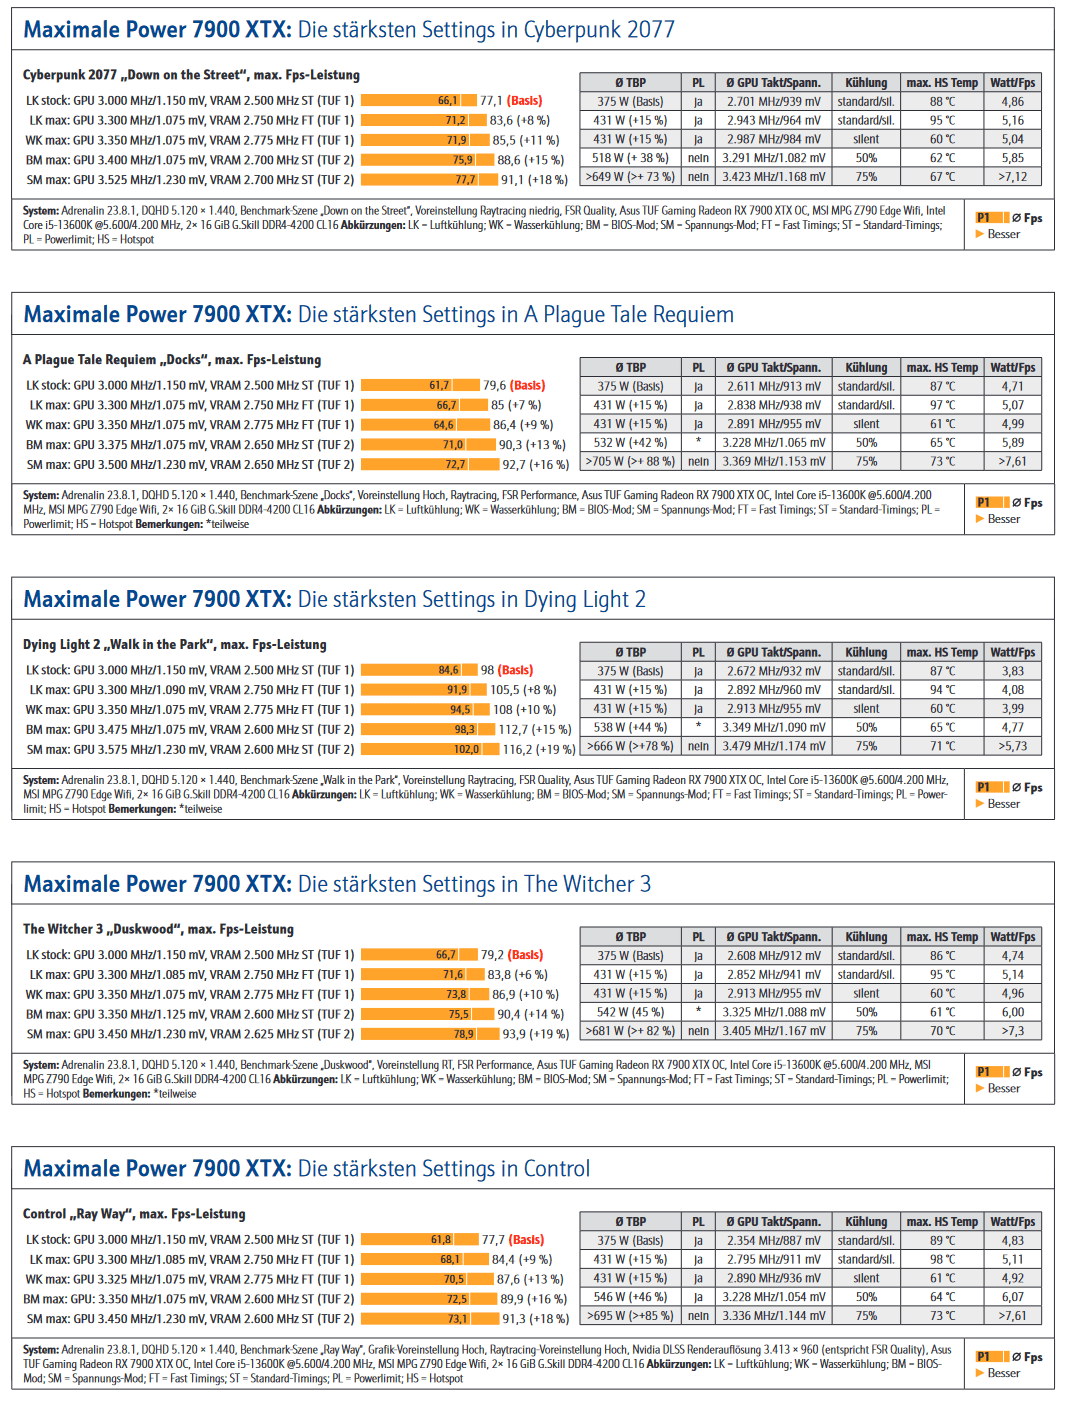Click the cell '532 W (+42 %)'
This screenshot has height=1404, width=1067.
[x=630, y=443]
